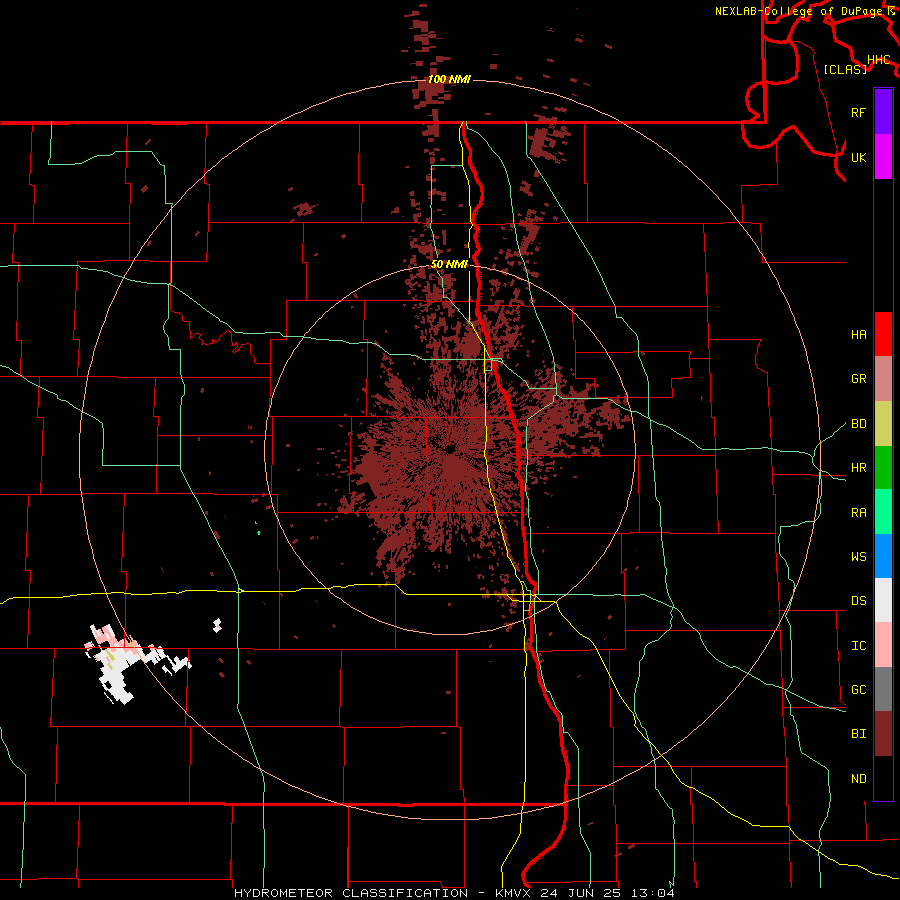The image size is (900, 900).
Task: Click the WS legend label
Action: click(x=858, y=557)
